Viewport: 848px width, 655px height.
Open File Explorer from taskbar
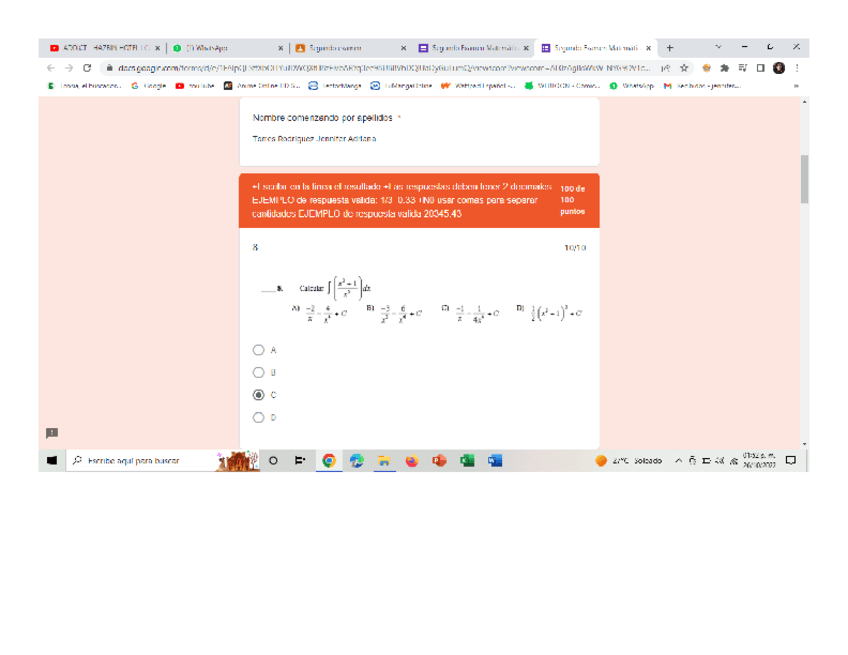click(x=384, y=460)
